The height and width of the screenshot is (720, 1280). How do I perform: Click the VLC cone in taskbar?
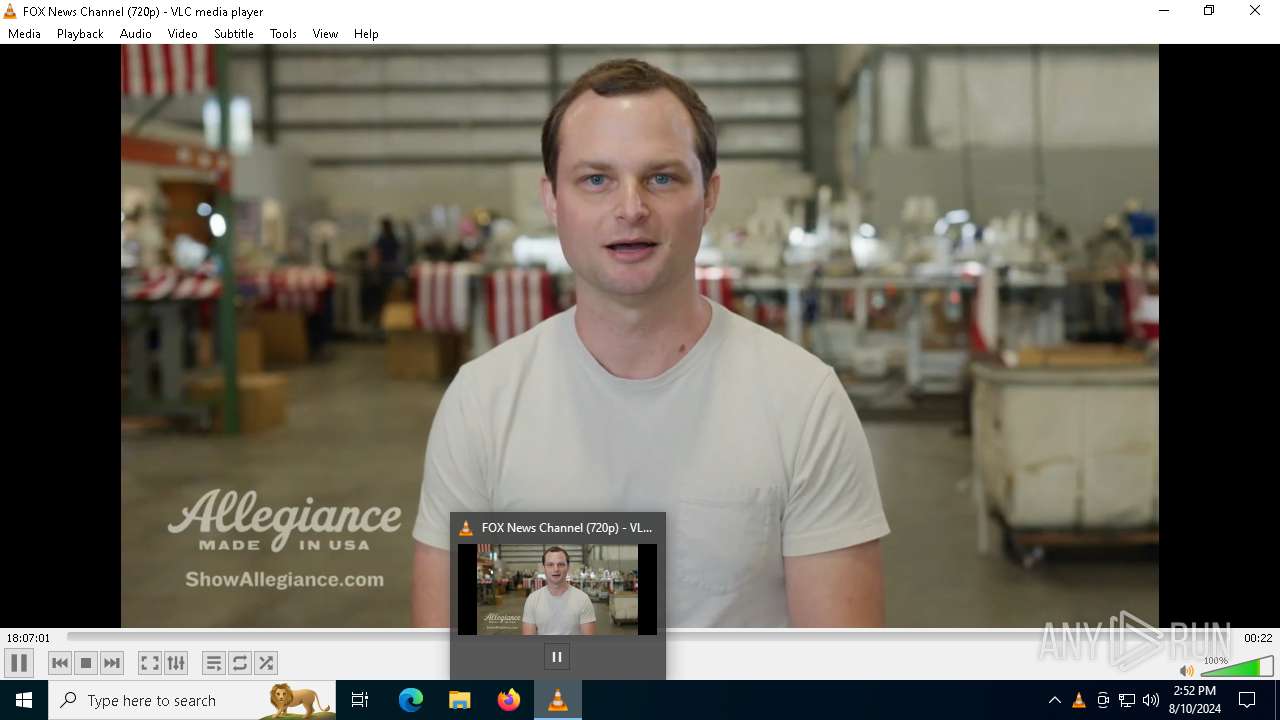click(558, 700)
